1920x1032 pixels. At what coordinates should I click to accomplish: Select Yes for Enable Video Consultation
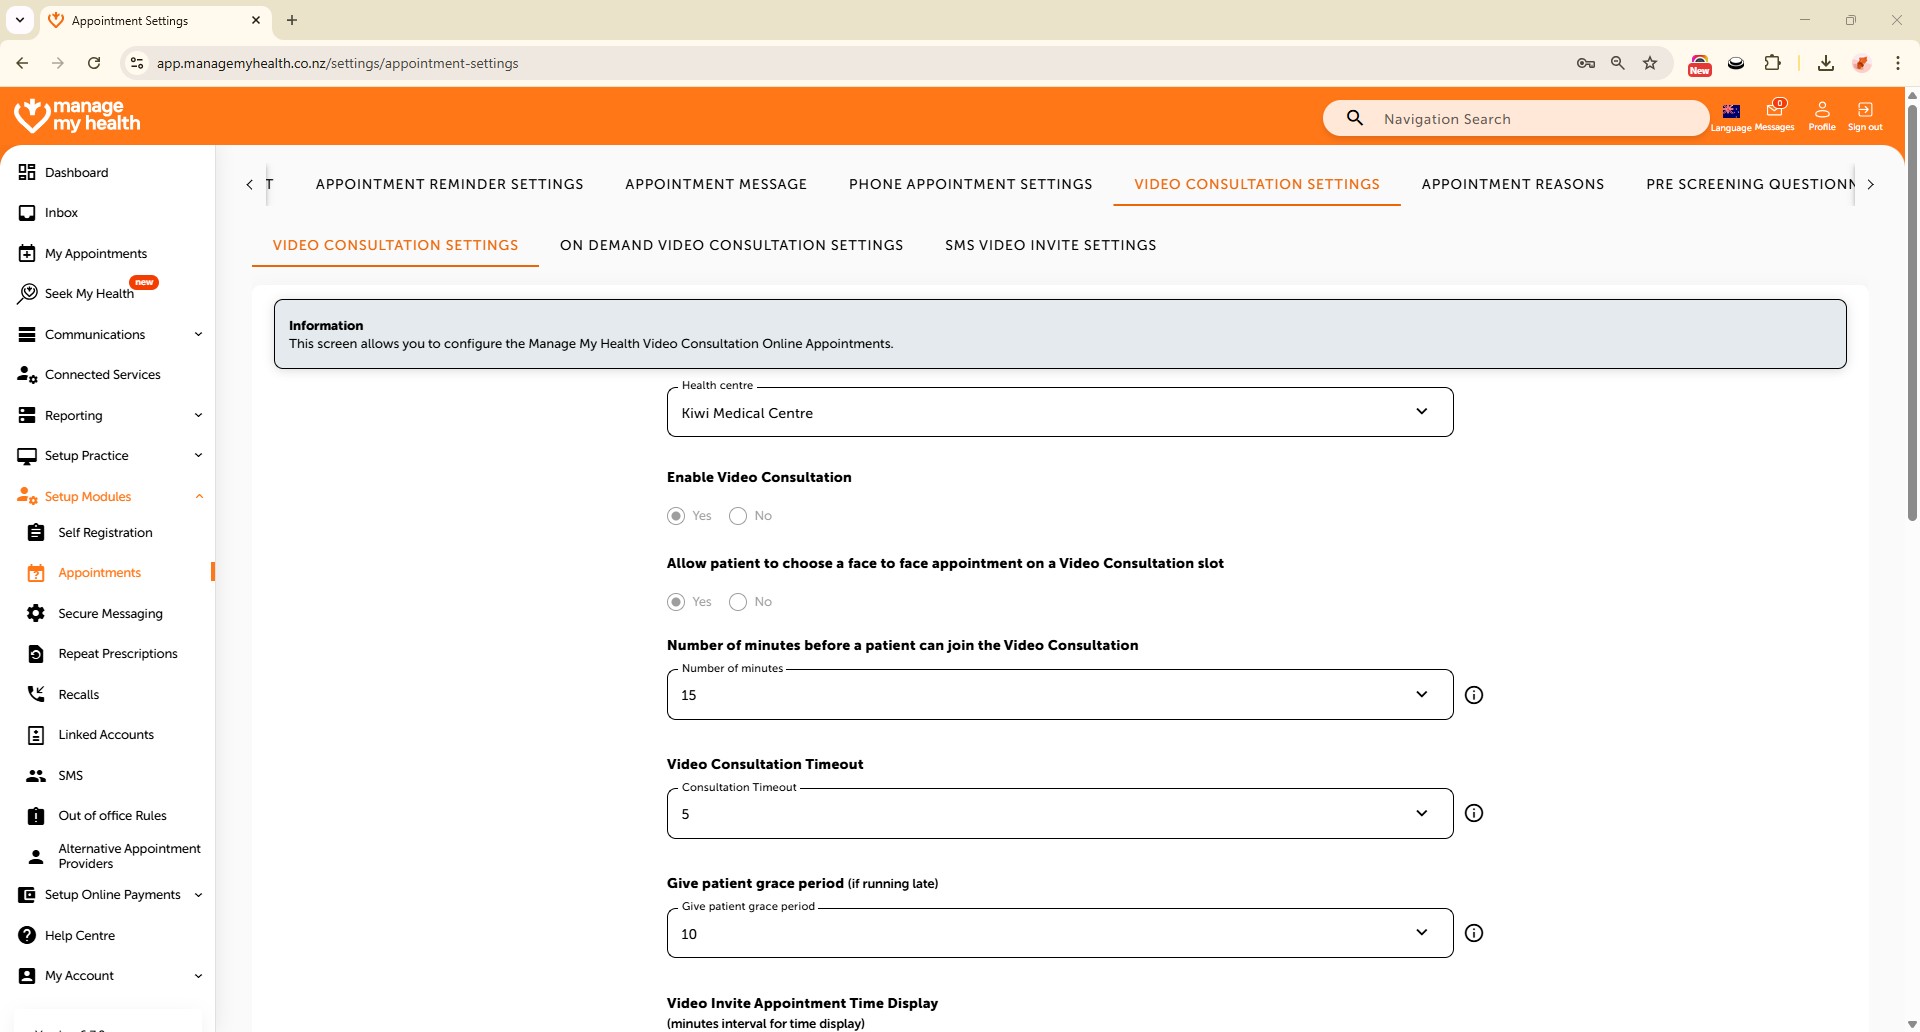[x=677, y=516]
